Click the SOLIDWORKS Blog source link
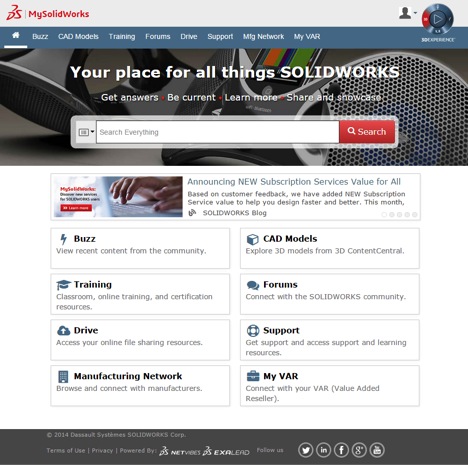This screenshot has height=465, width=468. click(x=235, y=213)
